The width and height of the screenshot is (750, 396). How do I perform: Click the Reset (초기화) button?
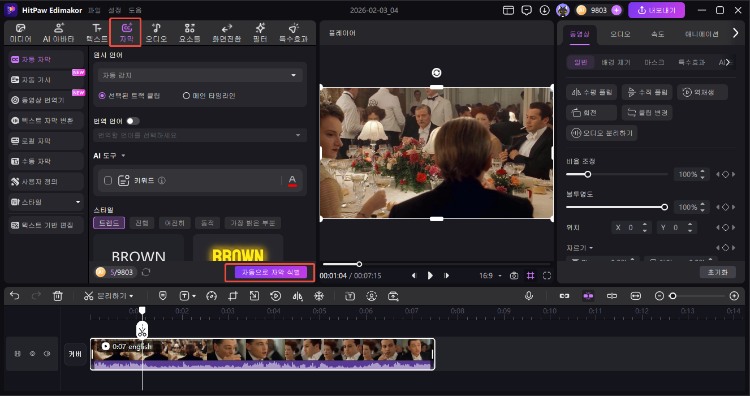717,272
